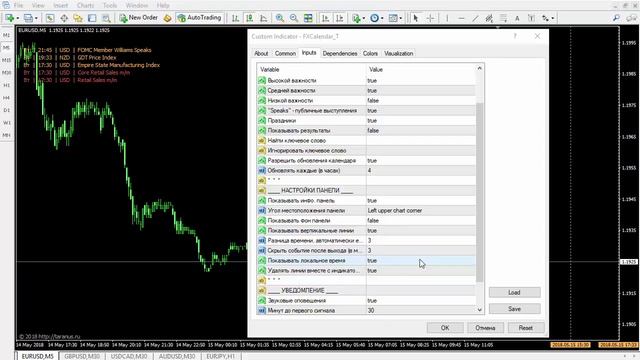Select the Vertical Line drawing tool
The image size is (640, 360).
click(x=447, y=18)
